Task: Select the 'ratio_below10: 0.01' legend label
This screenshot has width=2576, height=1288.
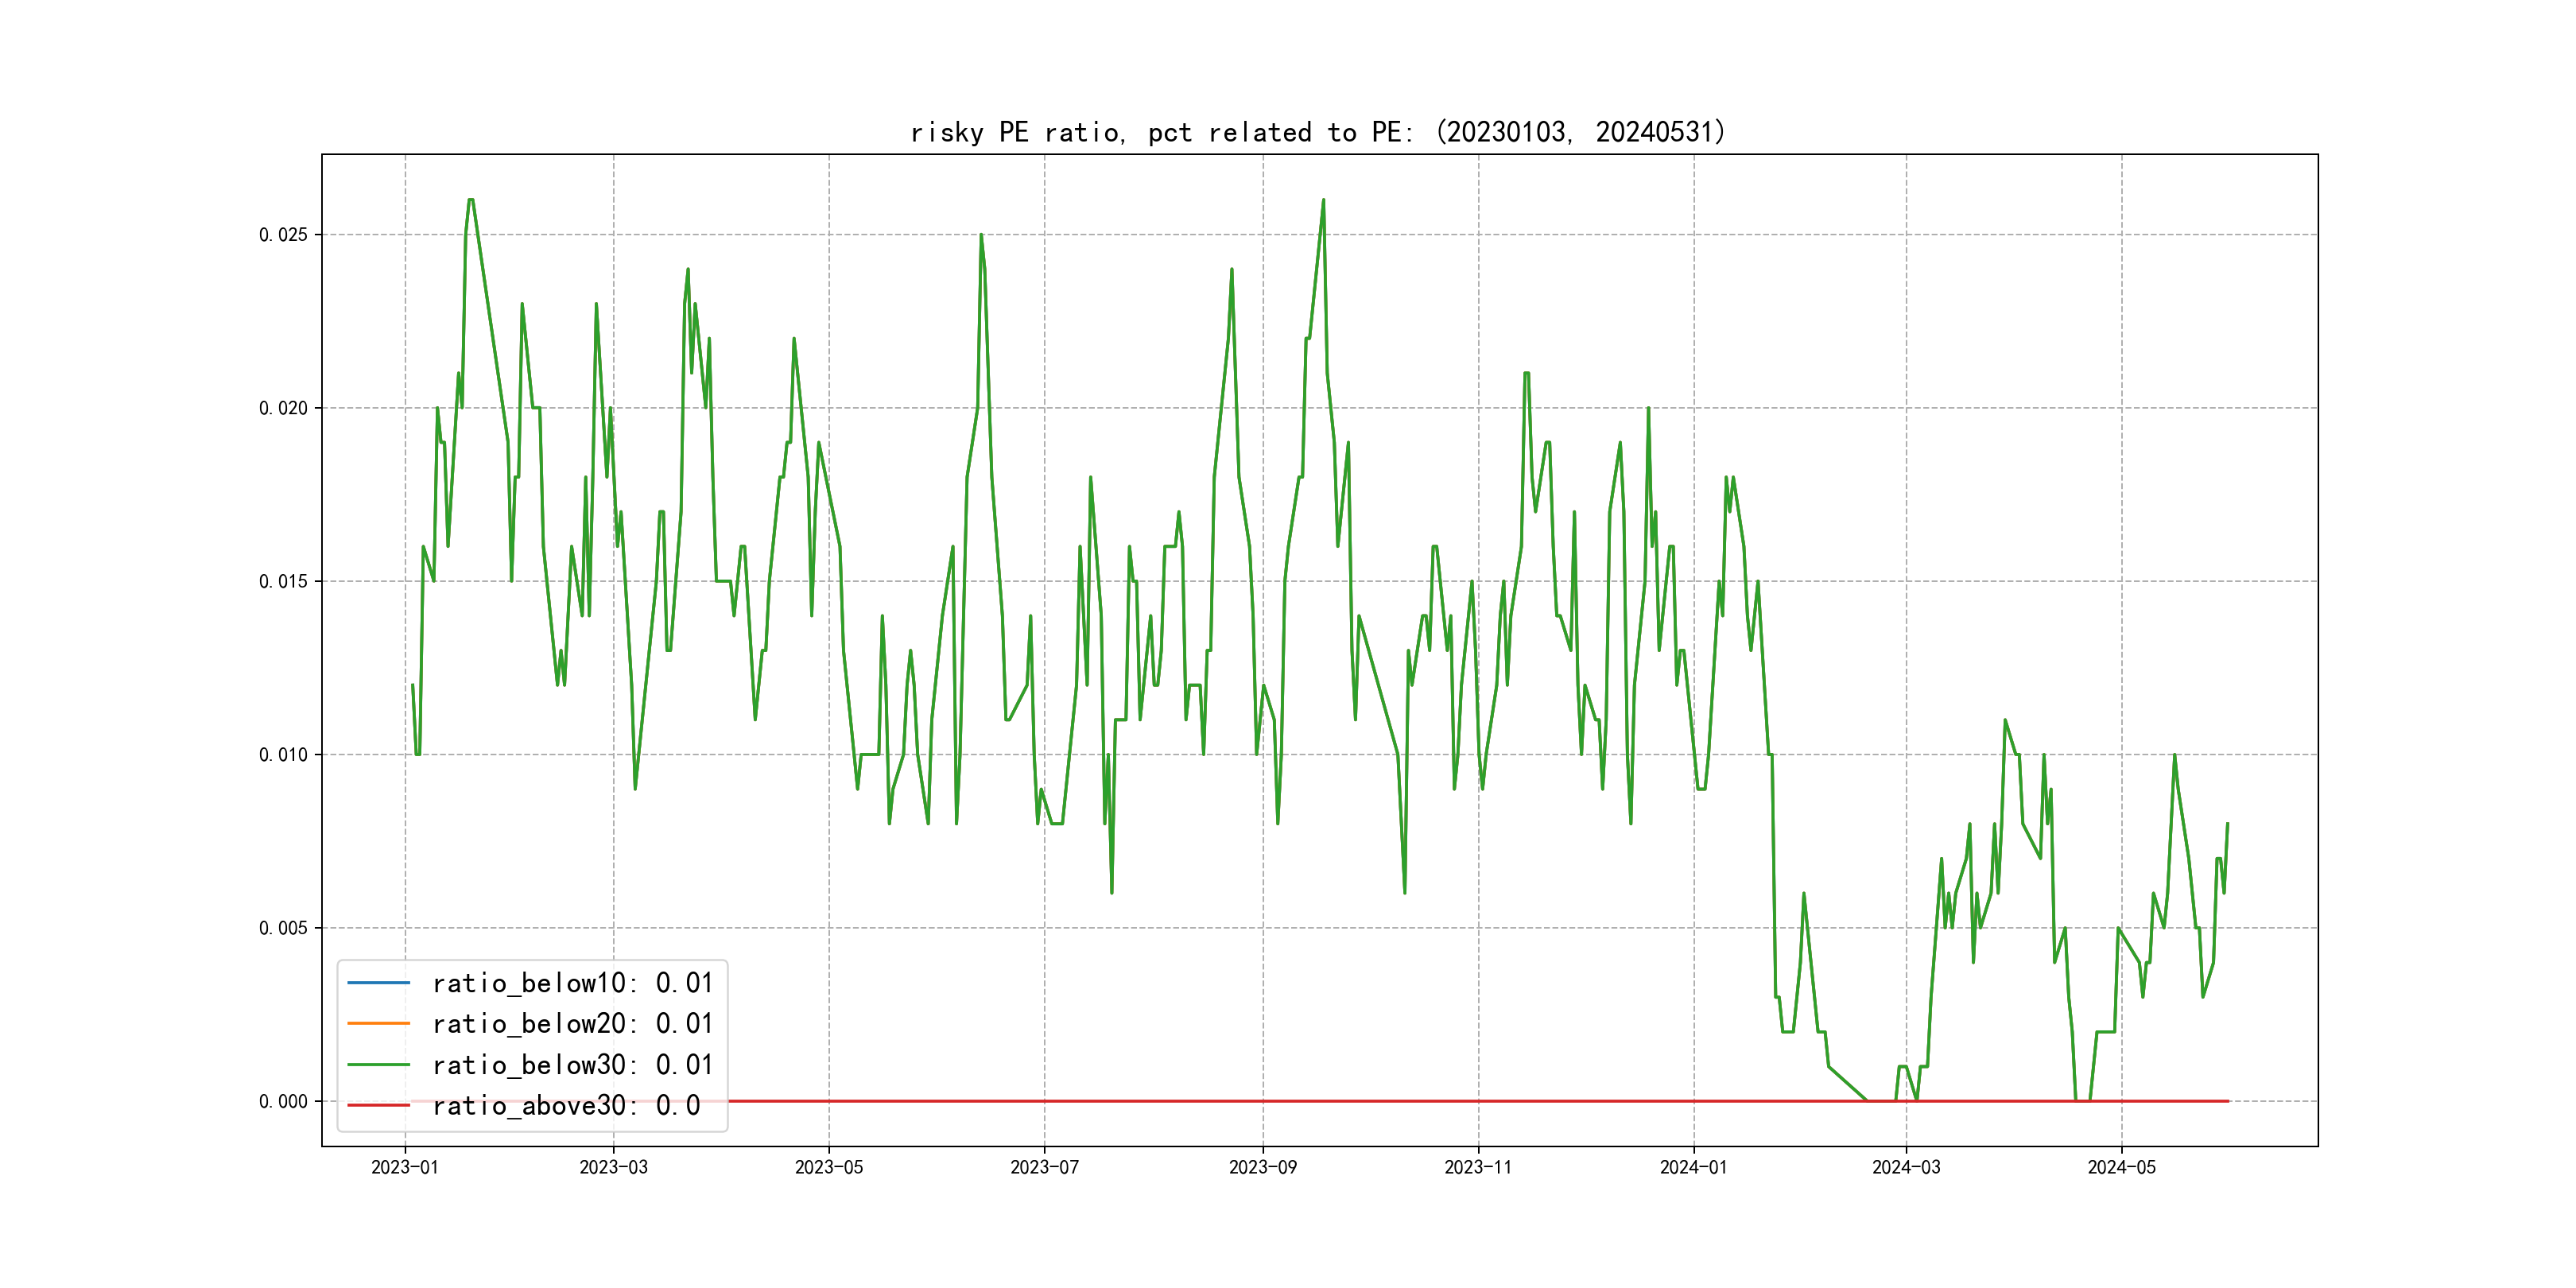Action: tap(572, 983)
